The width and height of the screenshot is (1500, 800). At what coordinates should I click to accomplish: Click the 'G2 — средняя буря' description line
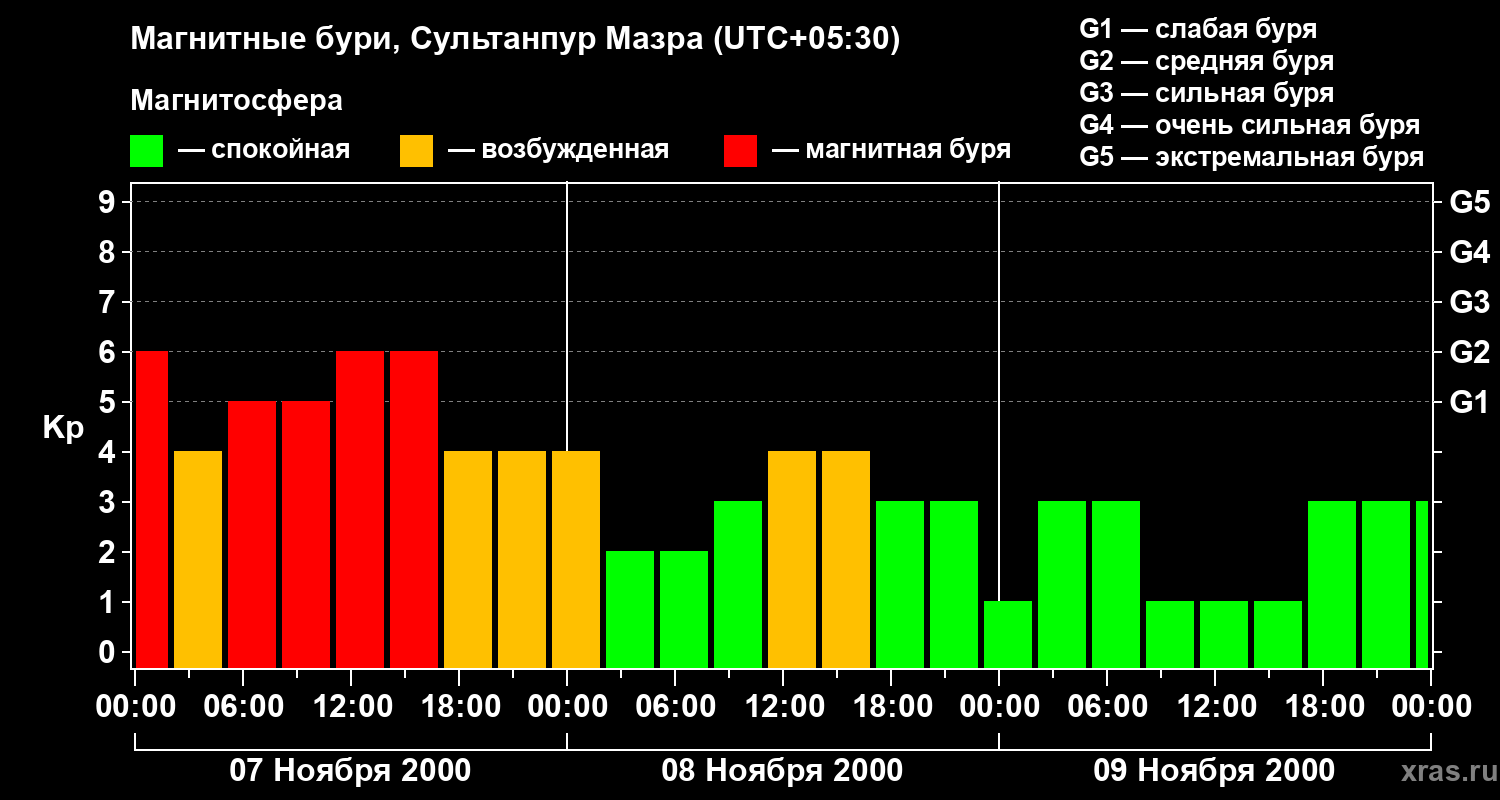pyautogui.click(x=1207, y=61)
